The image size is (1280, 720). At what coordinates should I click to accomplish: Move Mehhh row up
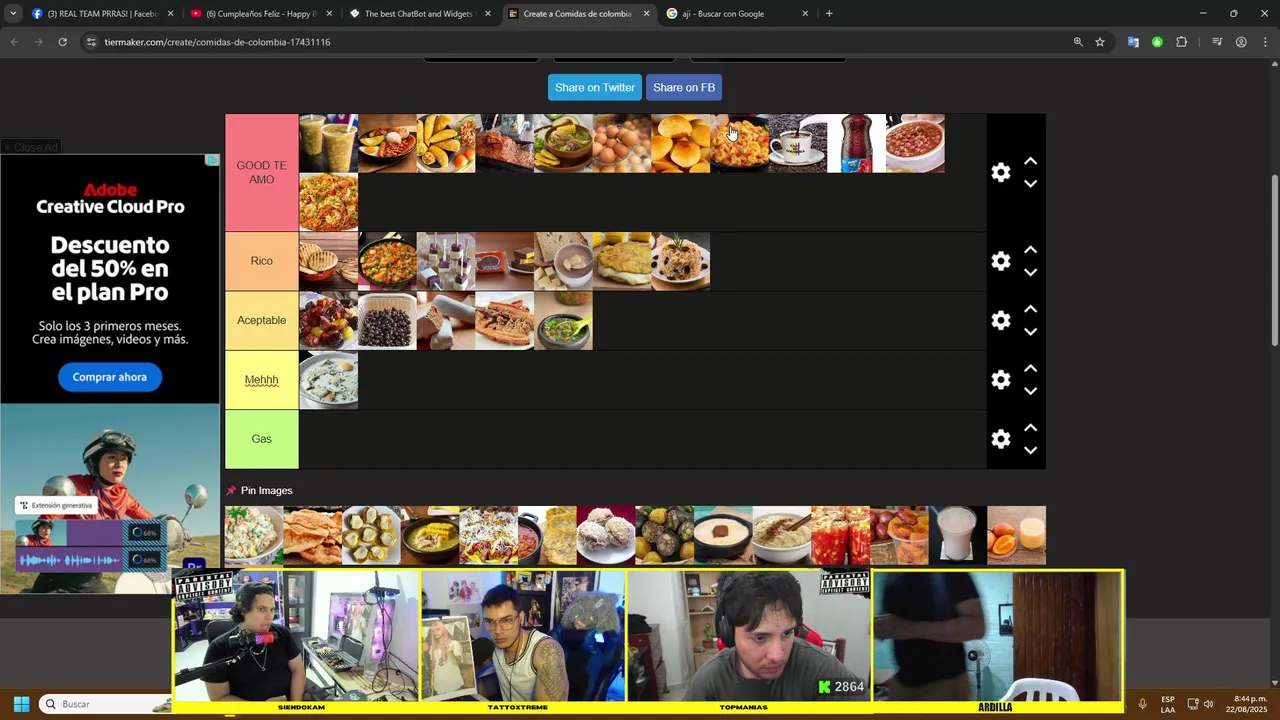1030,369
